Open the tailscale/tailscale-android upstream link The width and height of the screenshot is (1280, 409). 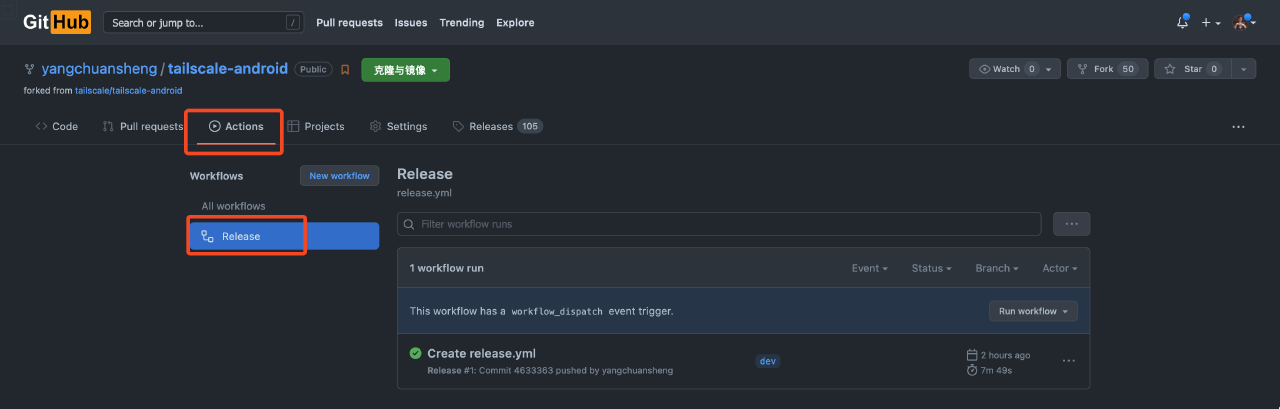pos(128,90)
